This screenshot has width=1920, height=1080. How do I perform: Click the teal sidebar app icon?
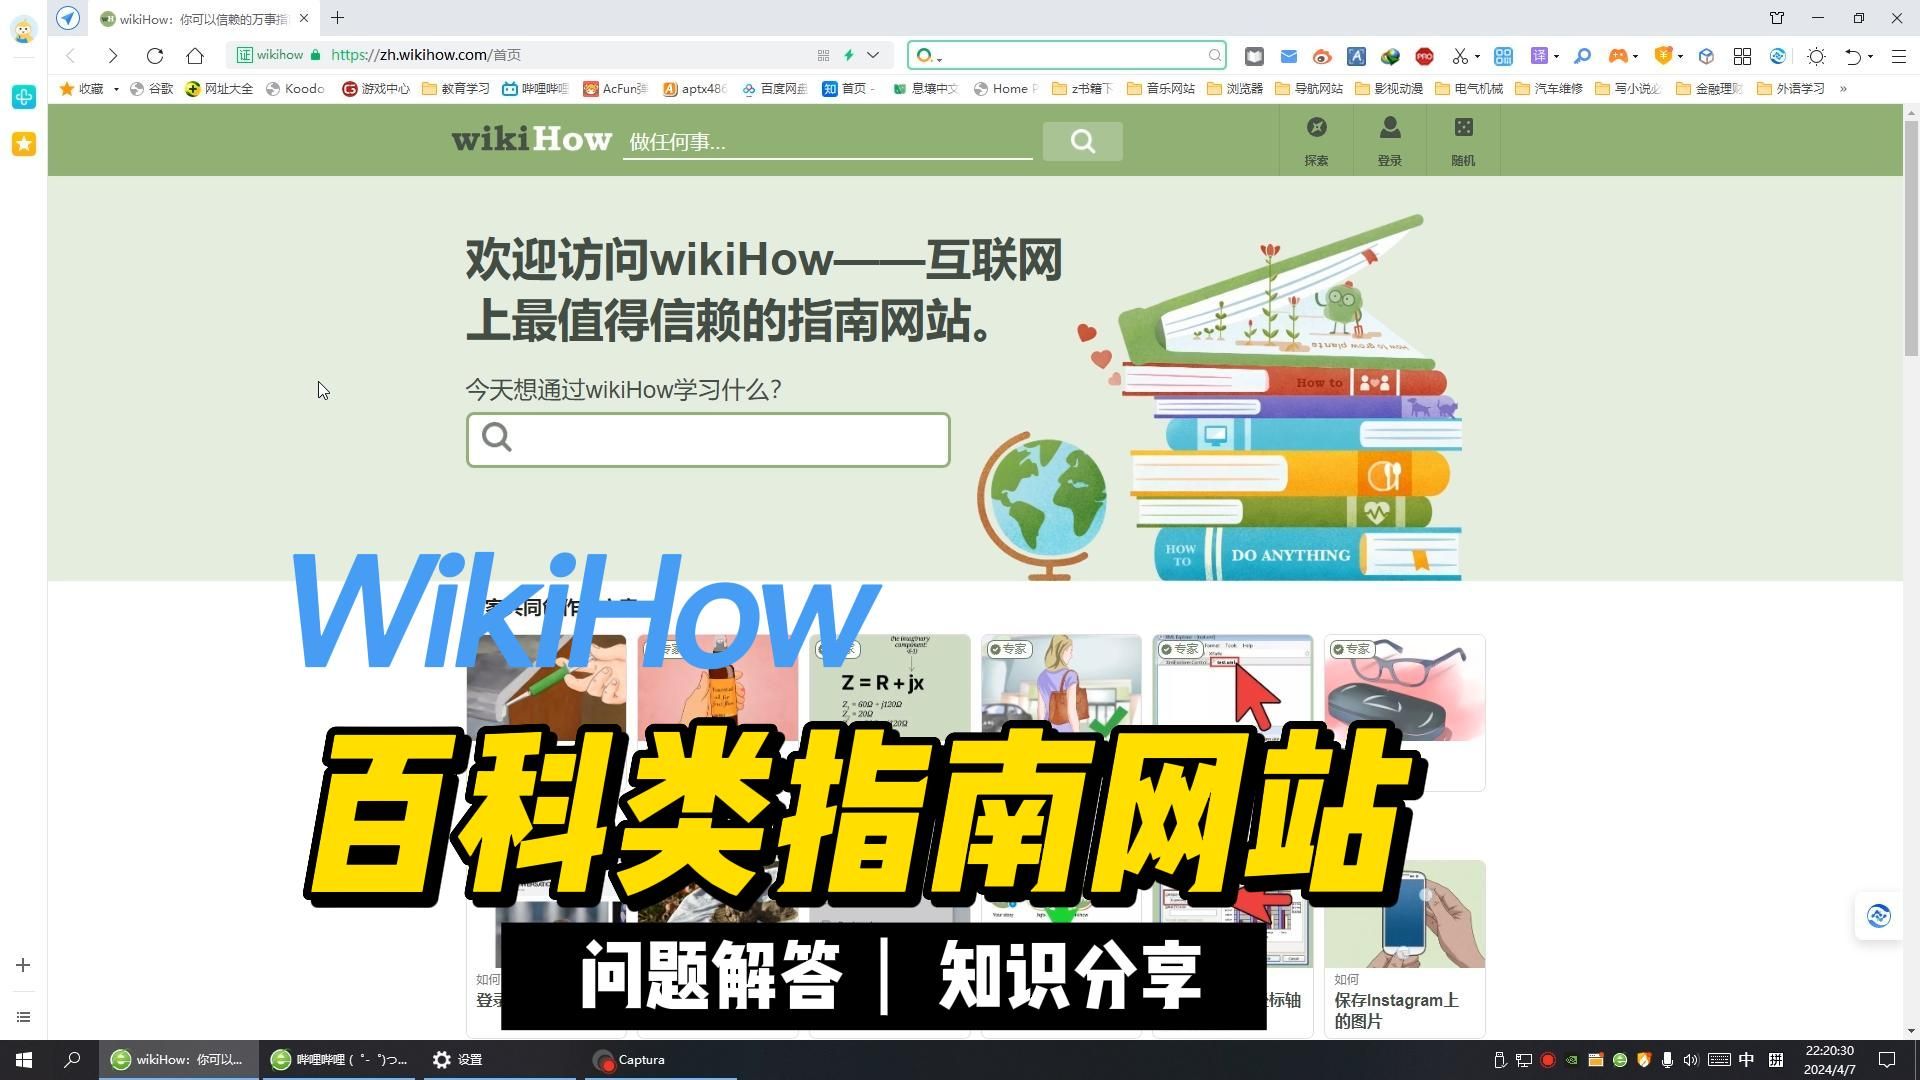(x=24, y=96)
